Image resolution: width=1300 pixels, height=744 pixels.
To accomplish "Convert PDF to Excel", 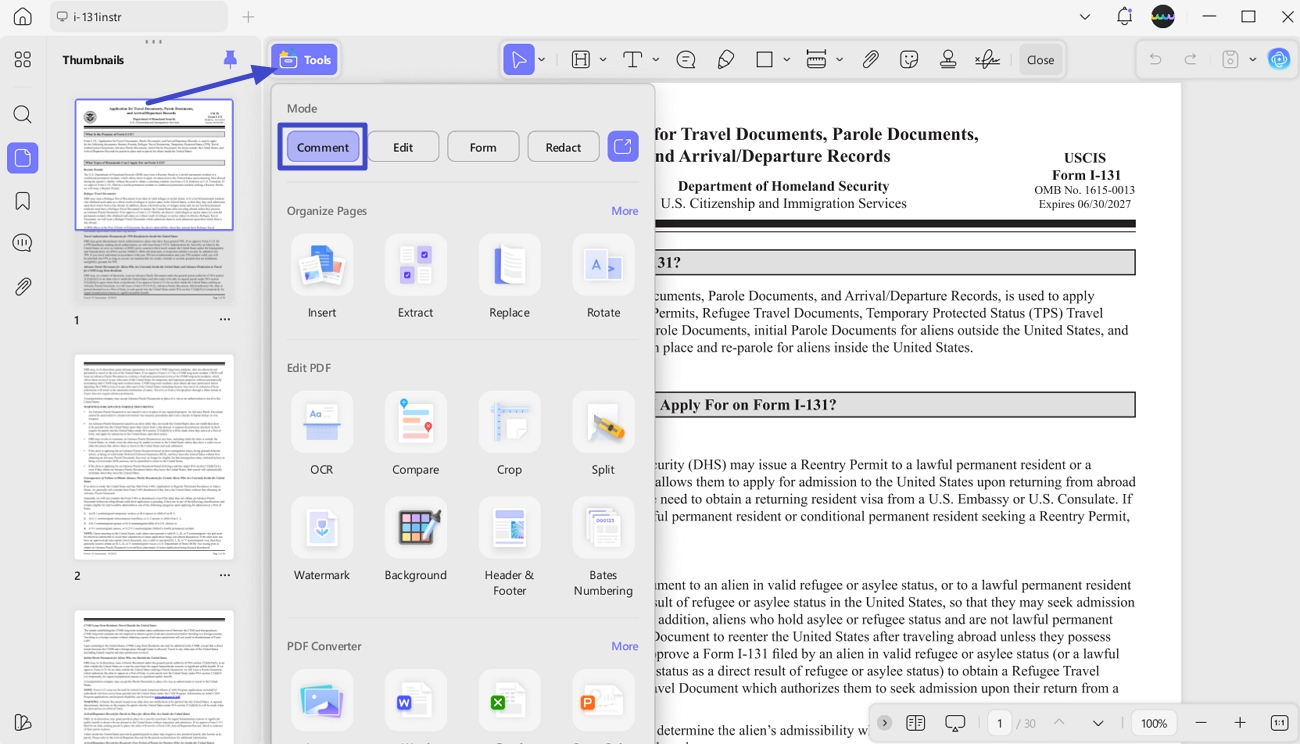I will pos(509,702).
